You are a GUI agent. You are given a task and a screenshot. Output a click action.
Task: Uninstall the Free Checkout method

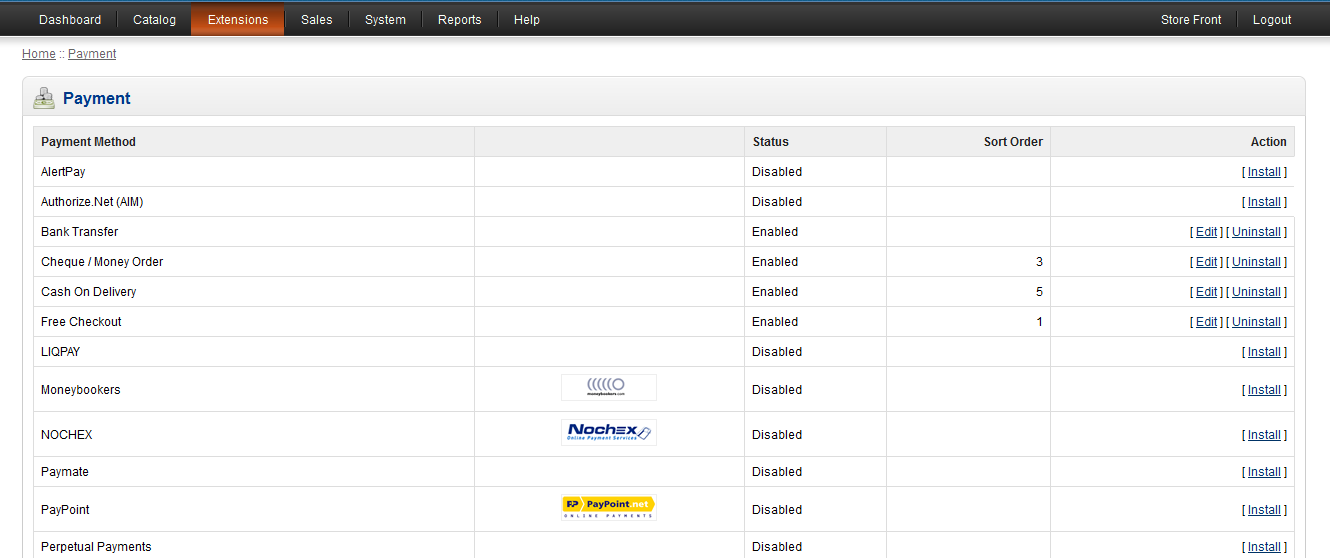(1256, 322)
